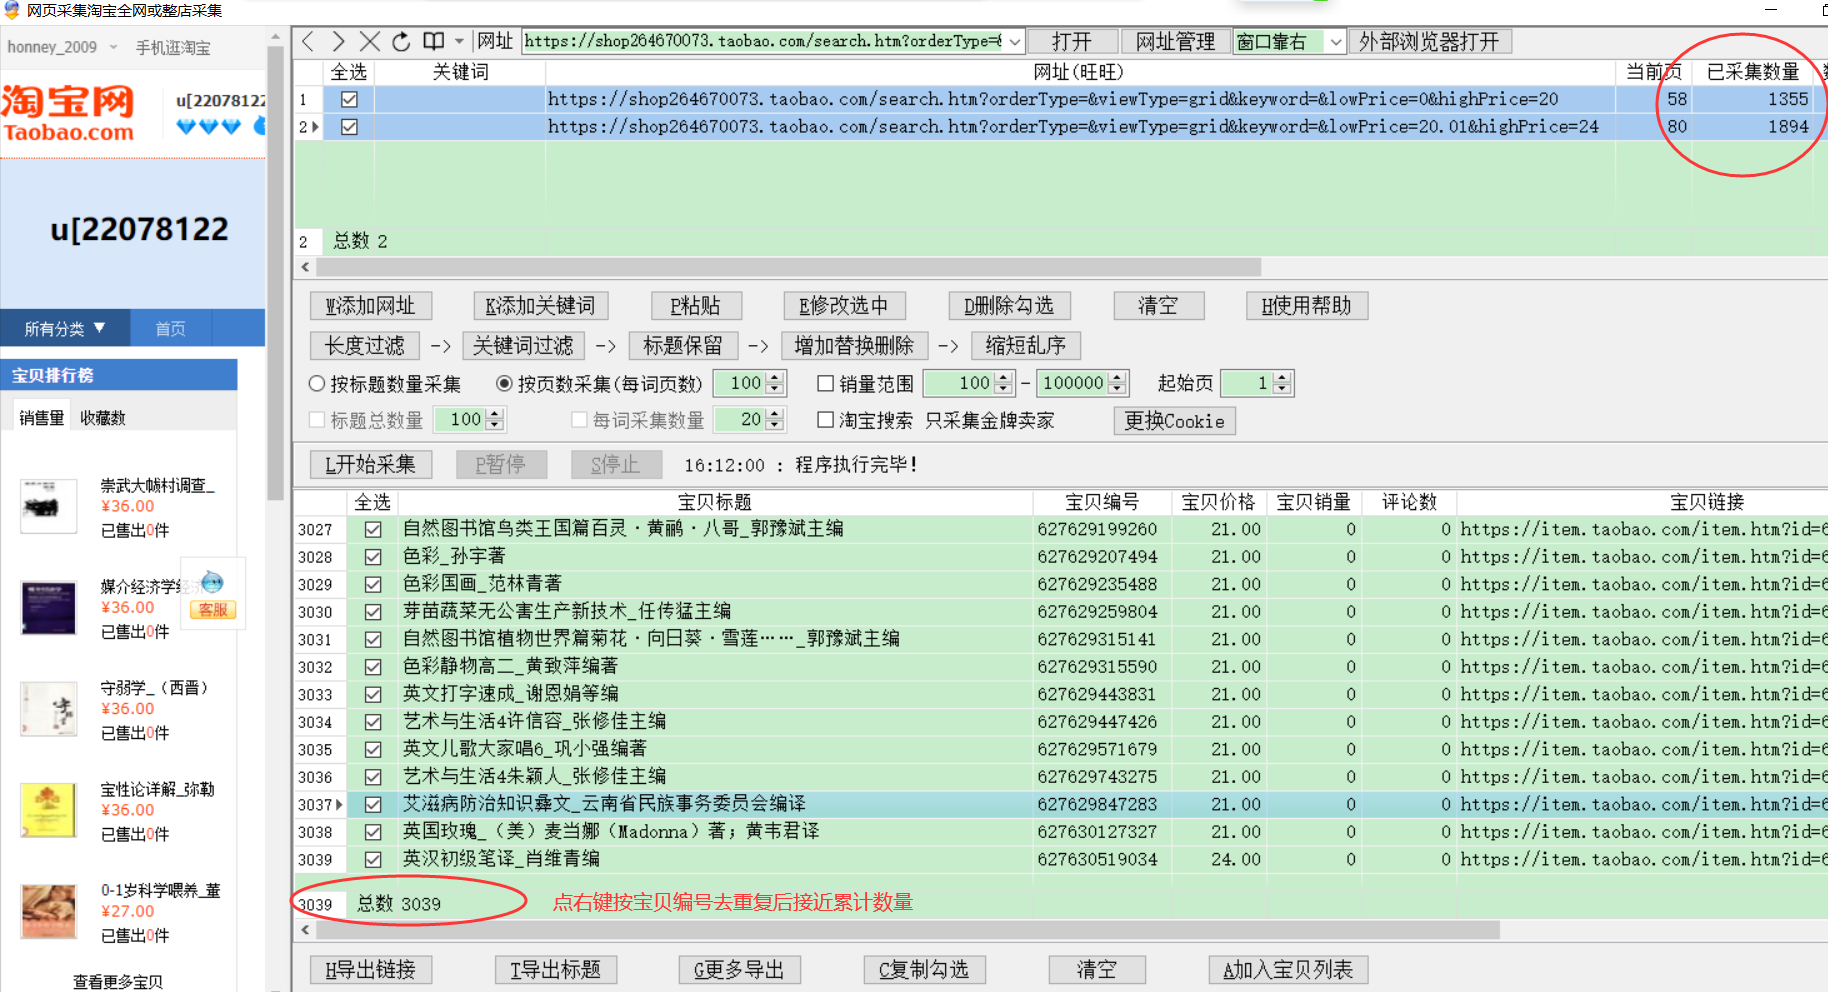
Task: Toggle the 淘宝搜索 checkbox
Action: 825,420
